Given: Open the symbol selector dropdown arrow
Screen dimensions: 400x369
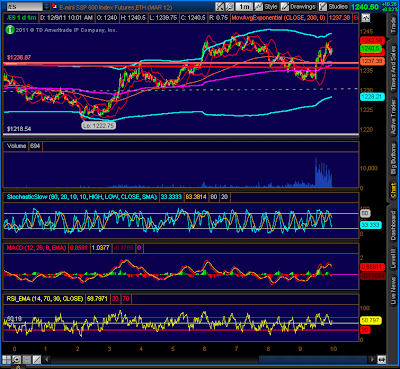Looking at the screenshot, I should point(46,6).
